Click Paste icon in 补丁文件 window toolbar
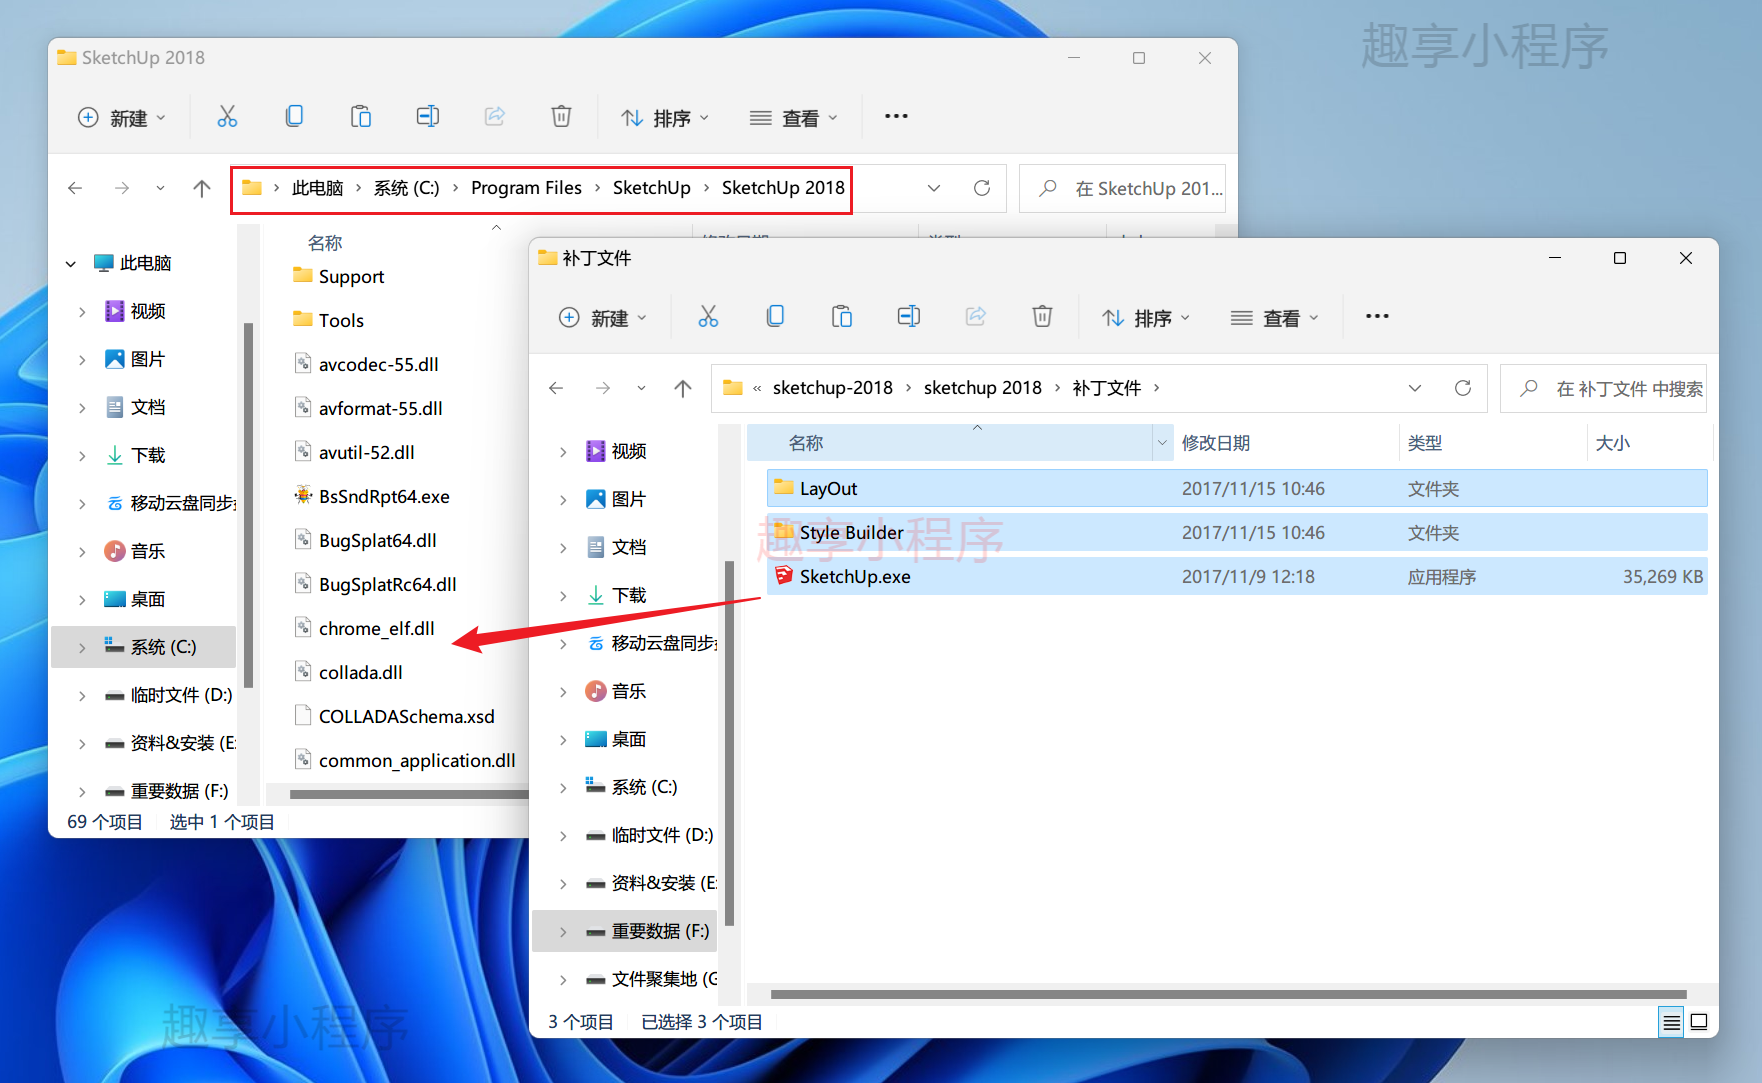Viewport: 1762px width, 1083px height. pos(842,317)
